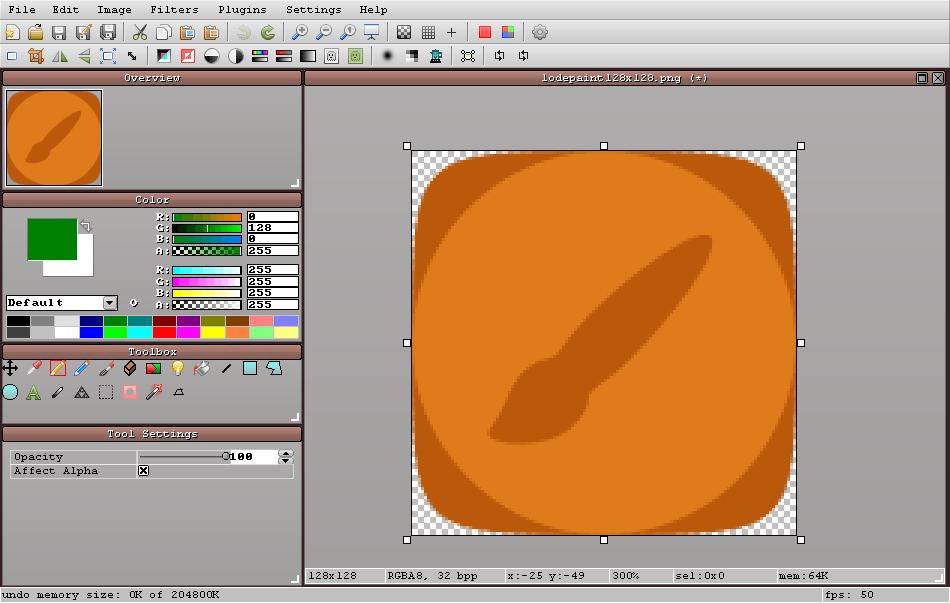Pick the Magic Wand selection tool
The image size is (950, 603).
pyautogui.click(x=154, y=393)
